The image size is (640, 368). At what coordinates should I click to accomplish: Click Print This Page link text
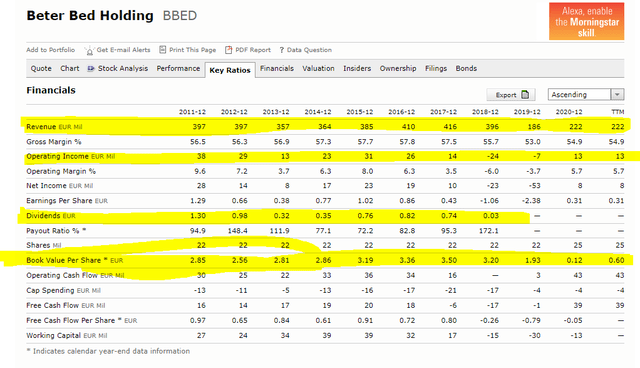(193, 50)
